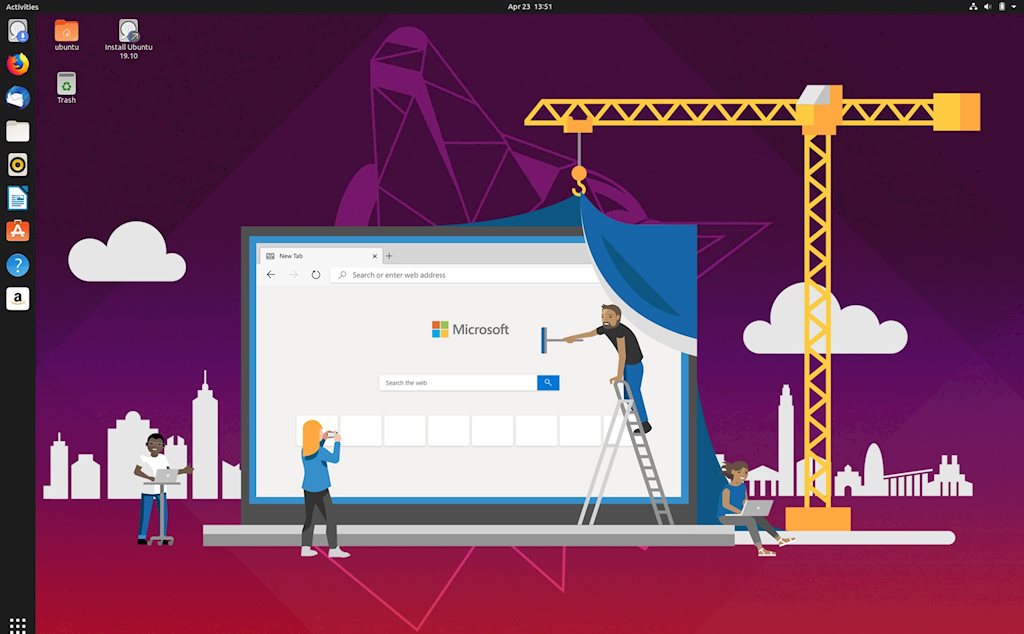Viewport: 1024px width, 634px height.
Task: Expand the system menu arrow in top bar
Action: (1014, 6)
